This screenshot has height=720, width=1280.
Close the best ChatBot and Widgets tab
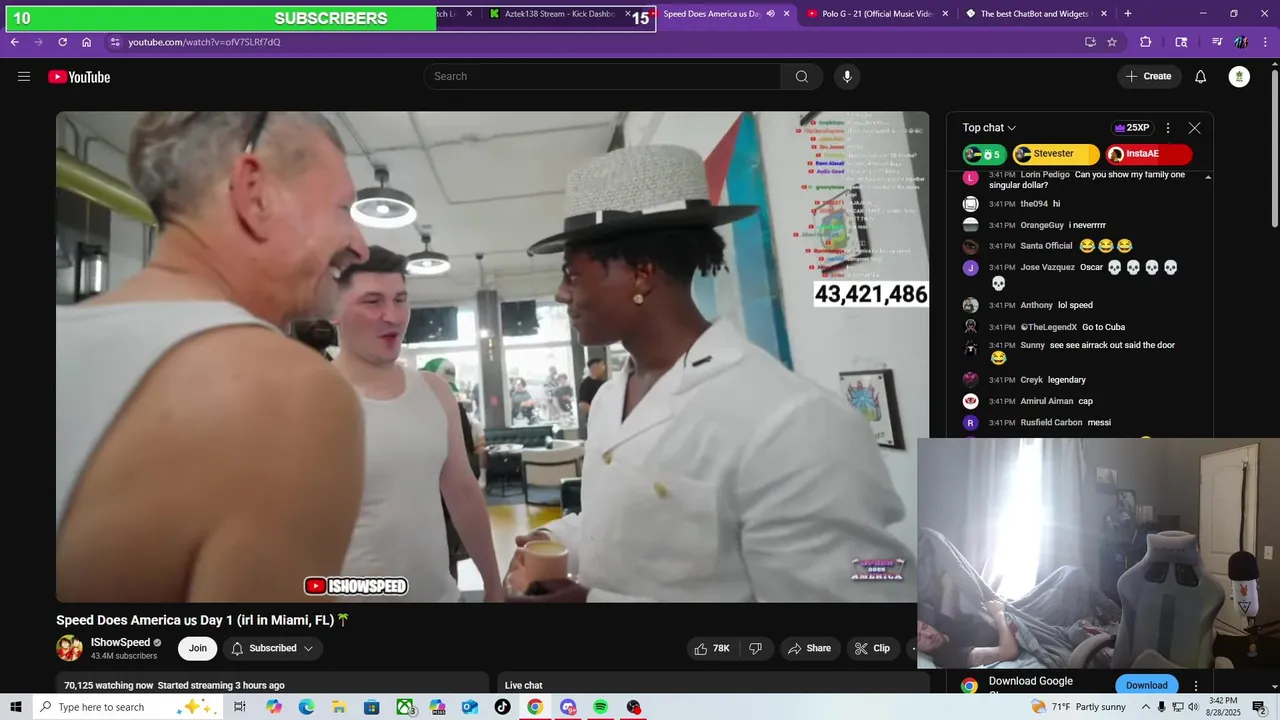click(x=1104, y=14)
